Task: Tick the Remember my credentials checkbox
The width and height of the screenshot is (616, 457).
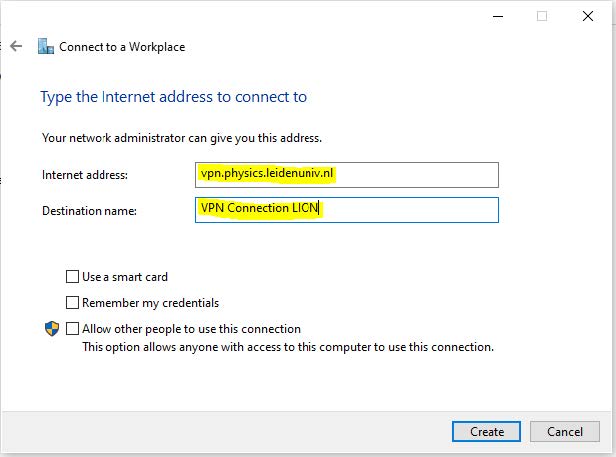Action: 72,303
